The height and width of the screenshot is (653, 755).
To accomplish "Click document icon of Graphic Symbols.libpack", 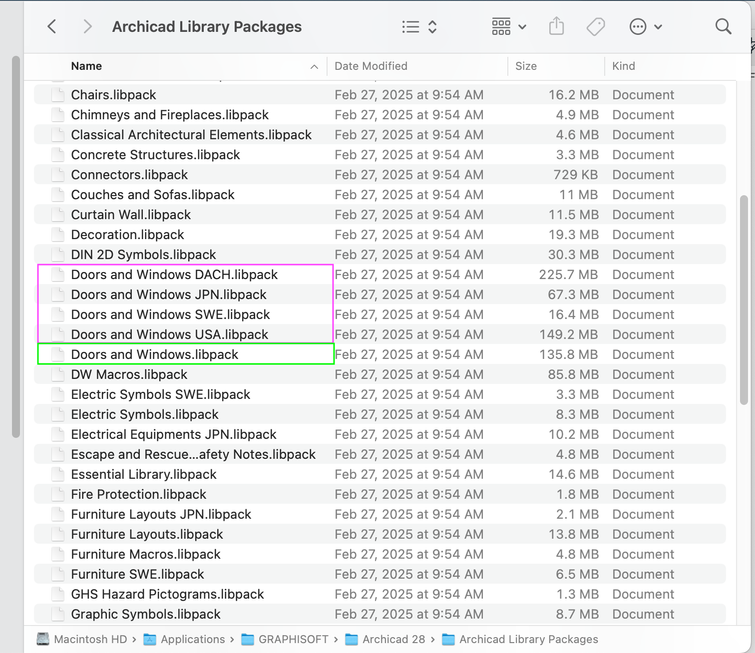I will coord(58,614).
